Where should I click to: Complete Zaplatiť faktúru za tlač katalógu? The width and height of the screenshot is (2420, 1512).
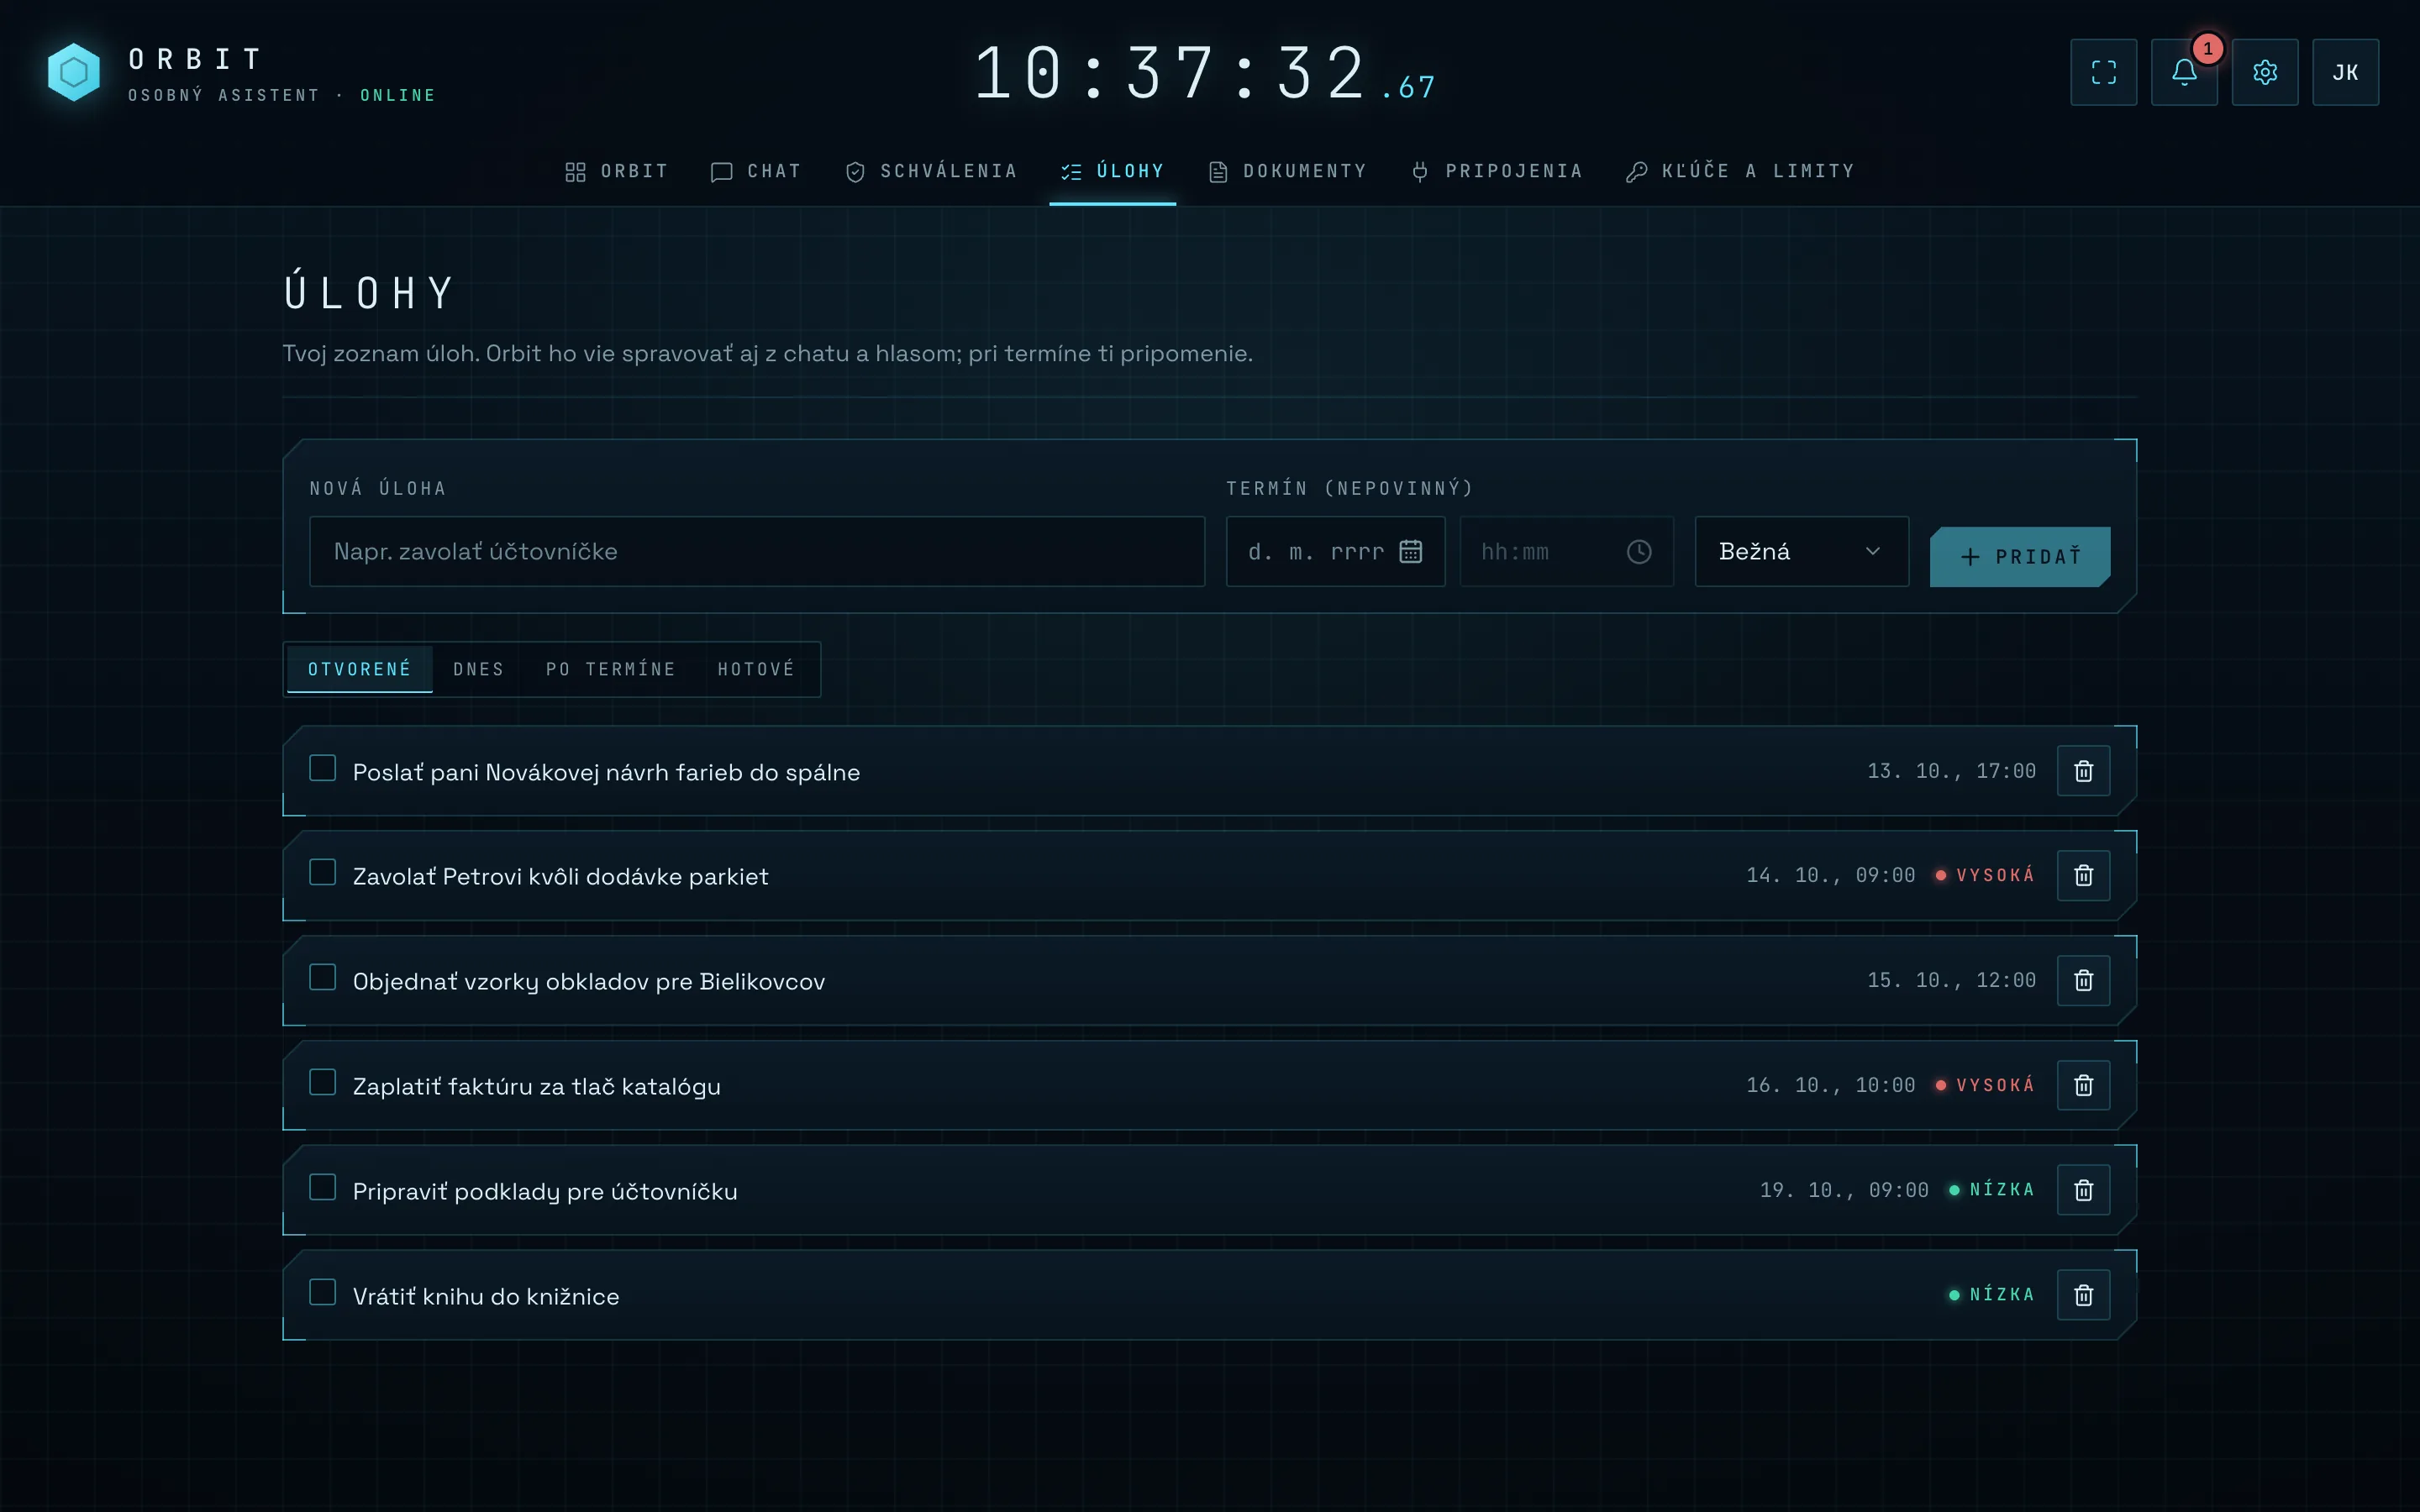coord(322,1082)
